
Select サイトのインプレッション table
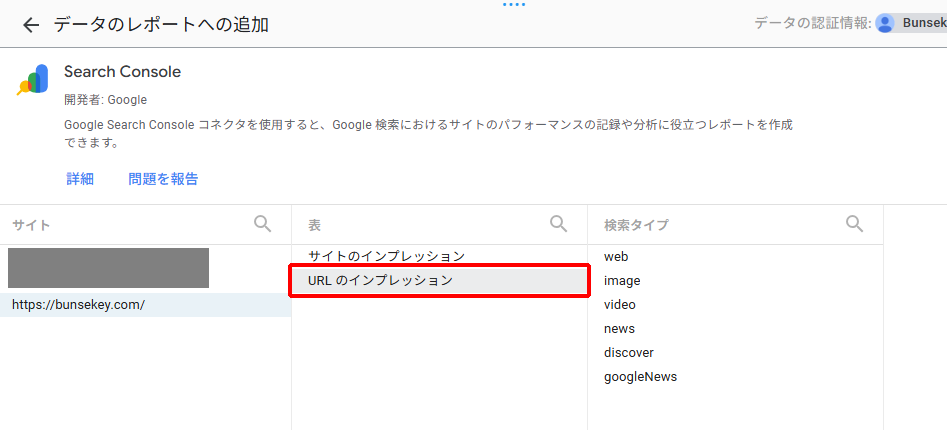tap(439, 256)
